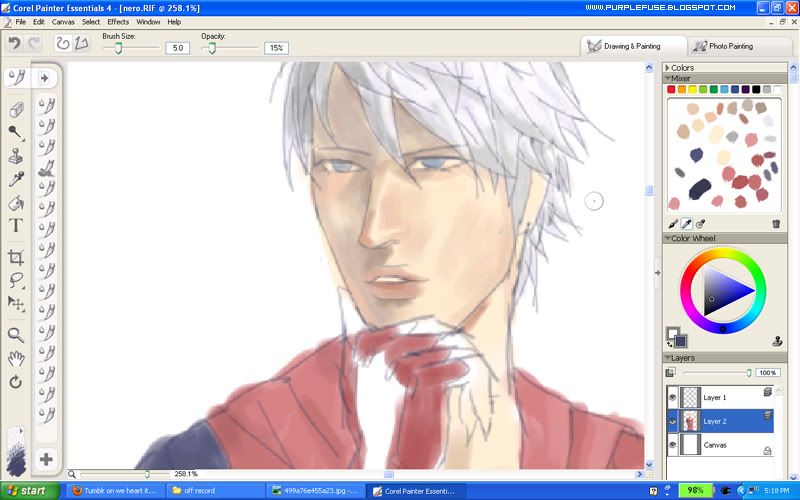The height and width of the screenshot is (500, 800).
Task: Expand brush library with arrow button
Action: (45, 78)
